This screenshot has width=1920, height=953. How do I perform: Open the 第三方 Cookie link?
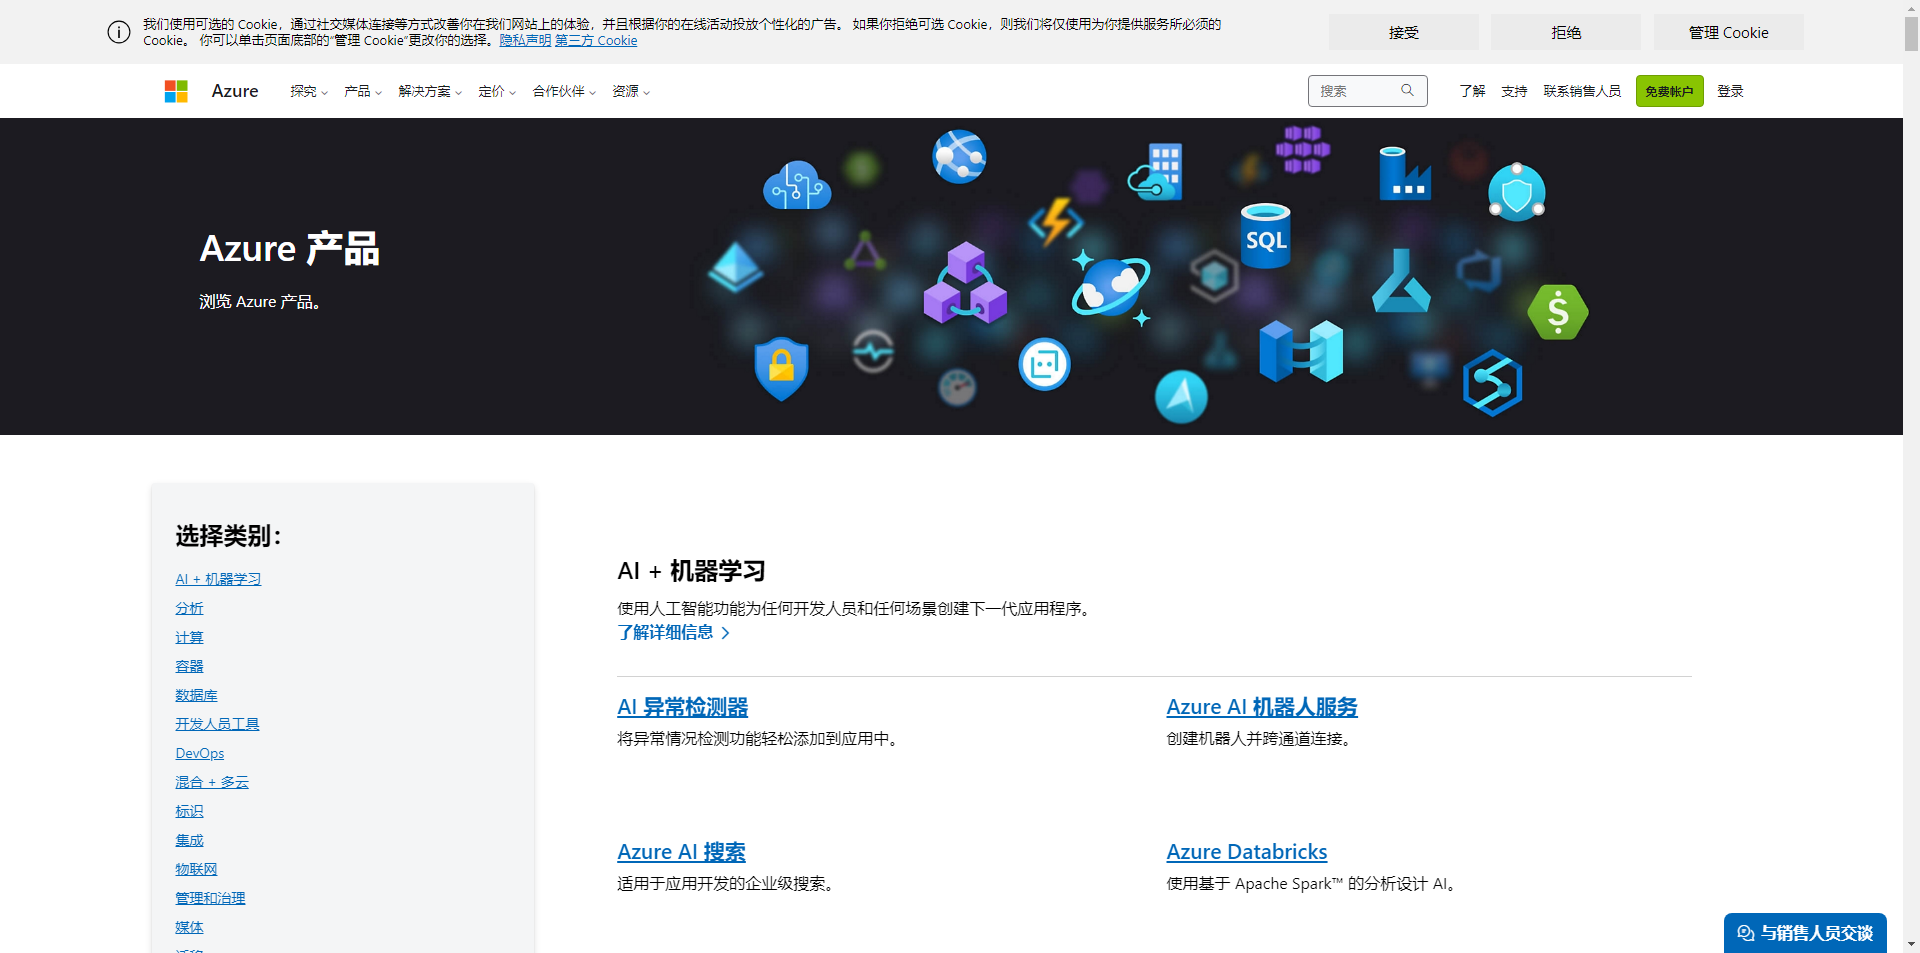click(596, 40)
